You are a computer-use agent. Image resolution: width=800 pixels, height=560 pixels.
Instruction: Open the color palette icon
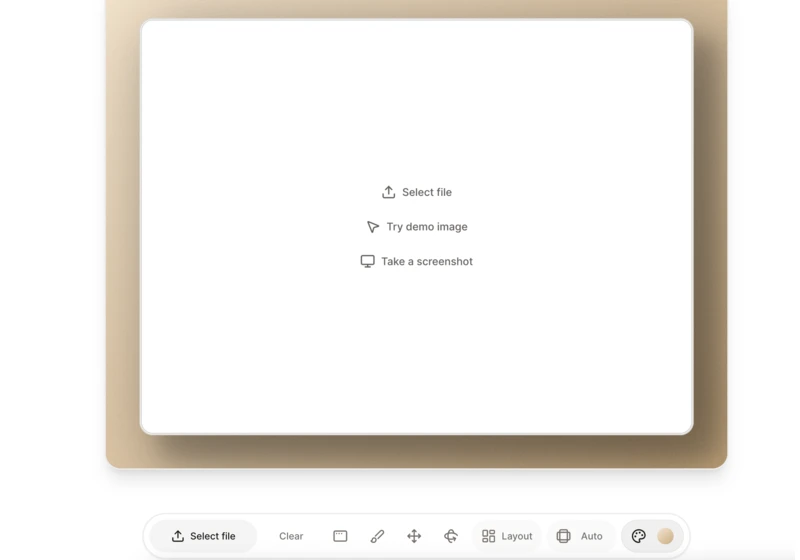tap(639, 536)
